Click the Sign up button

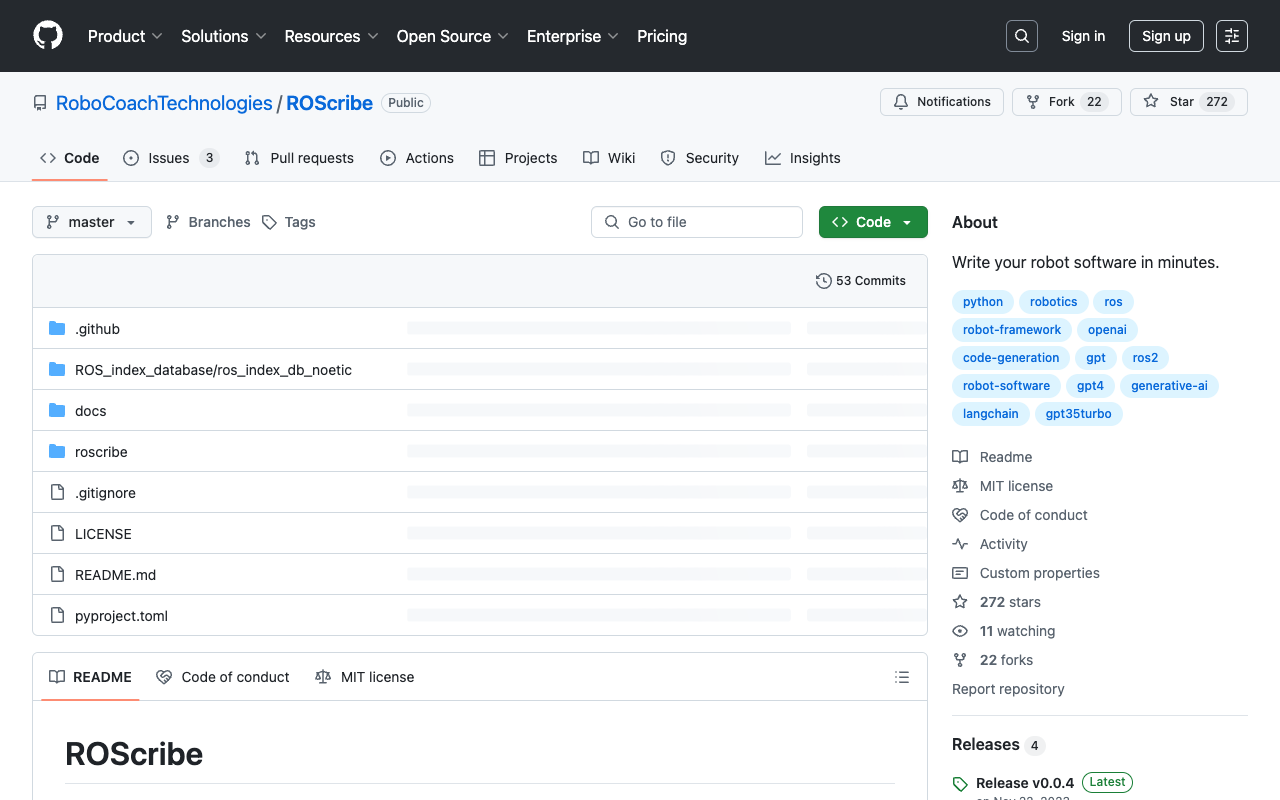pyautogui.click(x=1166, y=36)
